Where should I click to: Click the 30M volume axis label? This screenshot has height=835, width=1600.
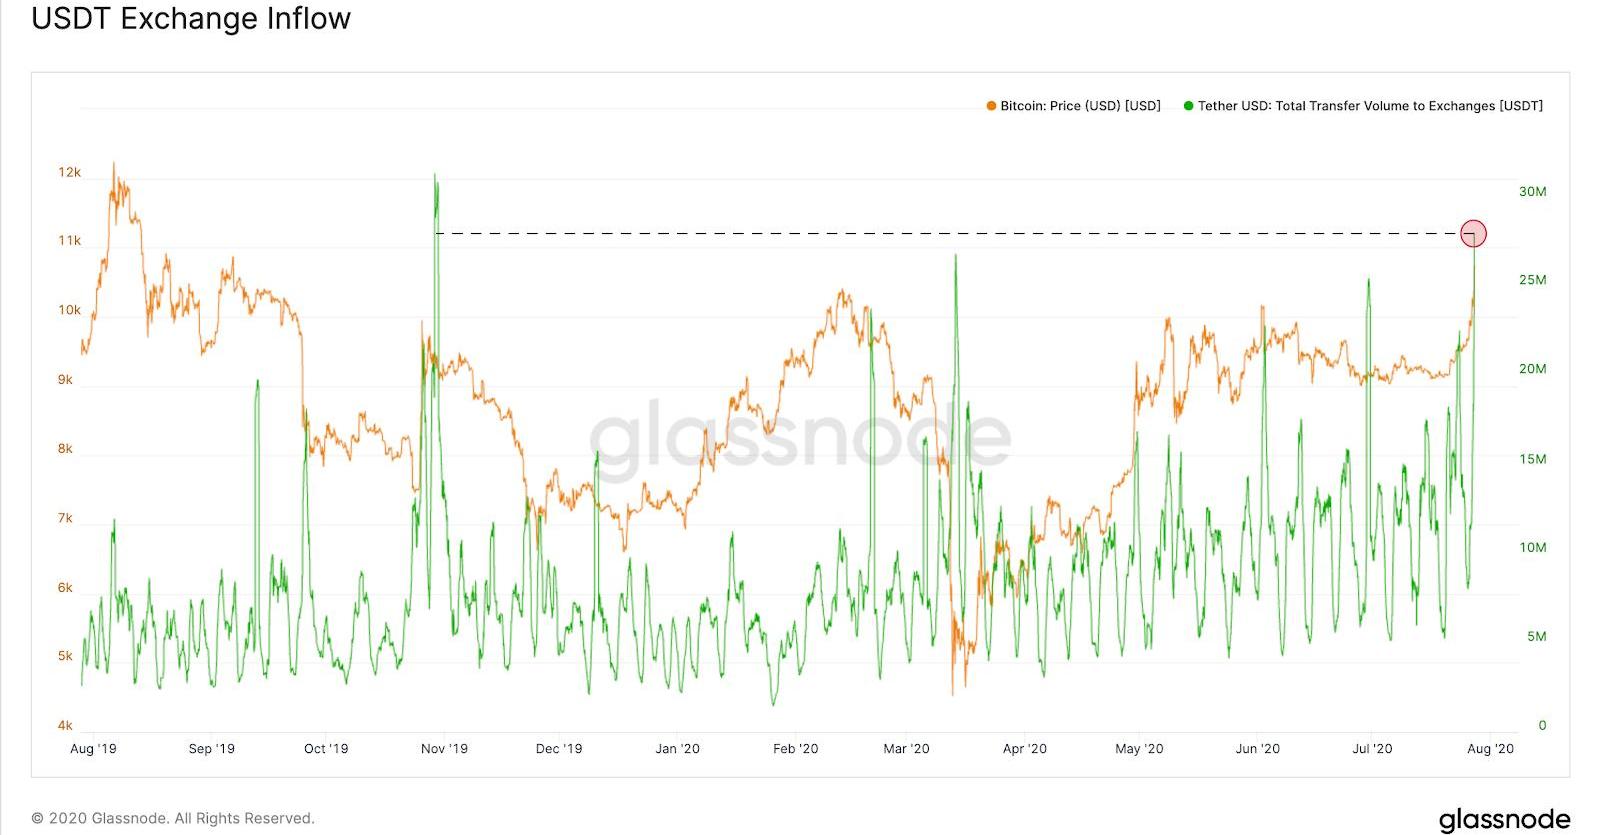1532,191
